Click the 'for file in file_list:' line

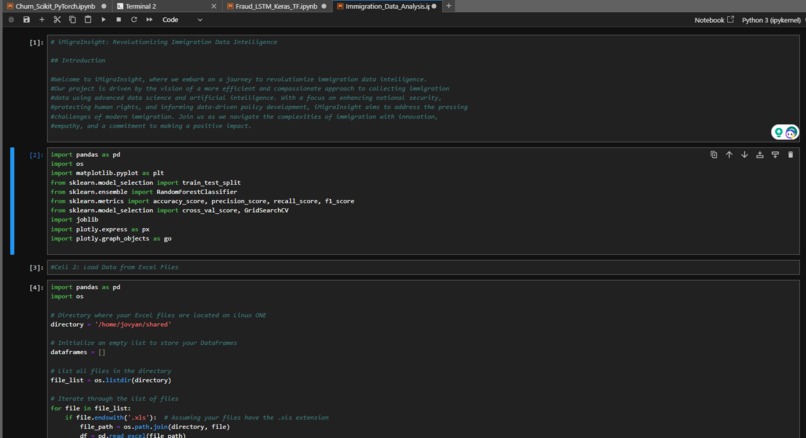click(90, 408)
